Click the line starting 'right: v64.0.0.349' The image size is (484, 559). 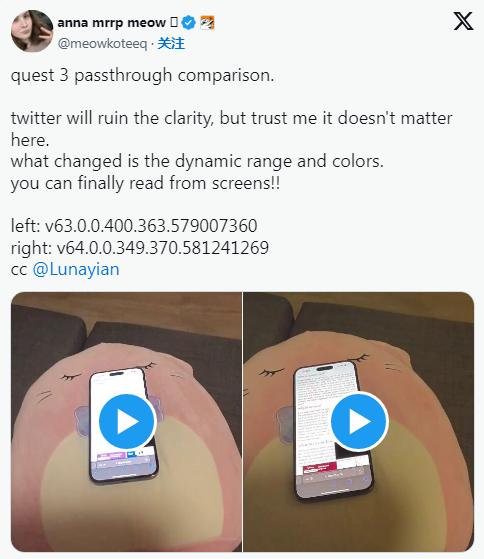point(140,247)
